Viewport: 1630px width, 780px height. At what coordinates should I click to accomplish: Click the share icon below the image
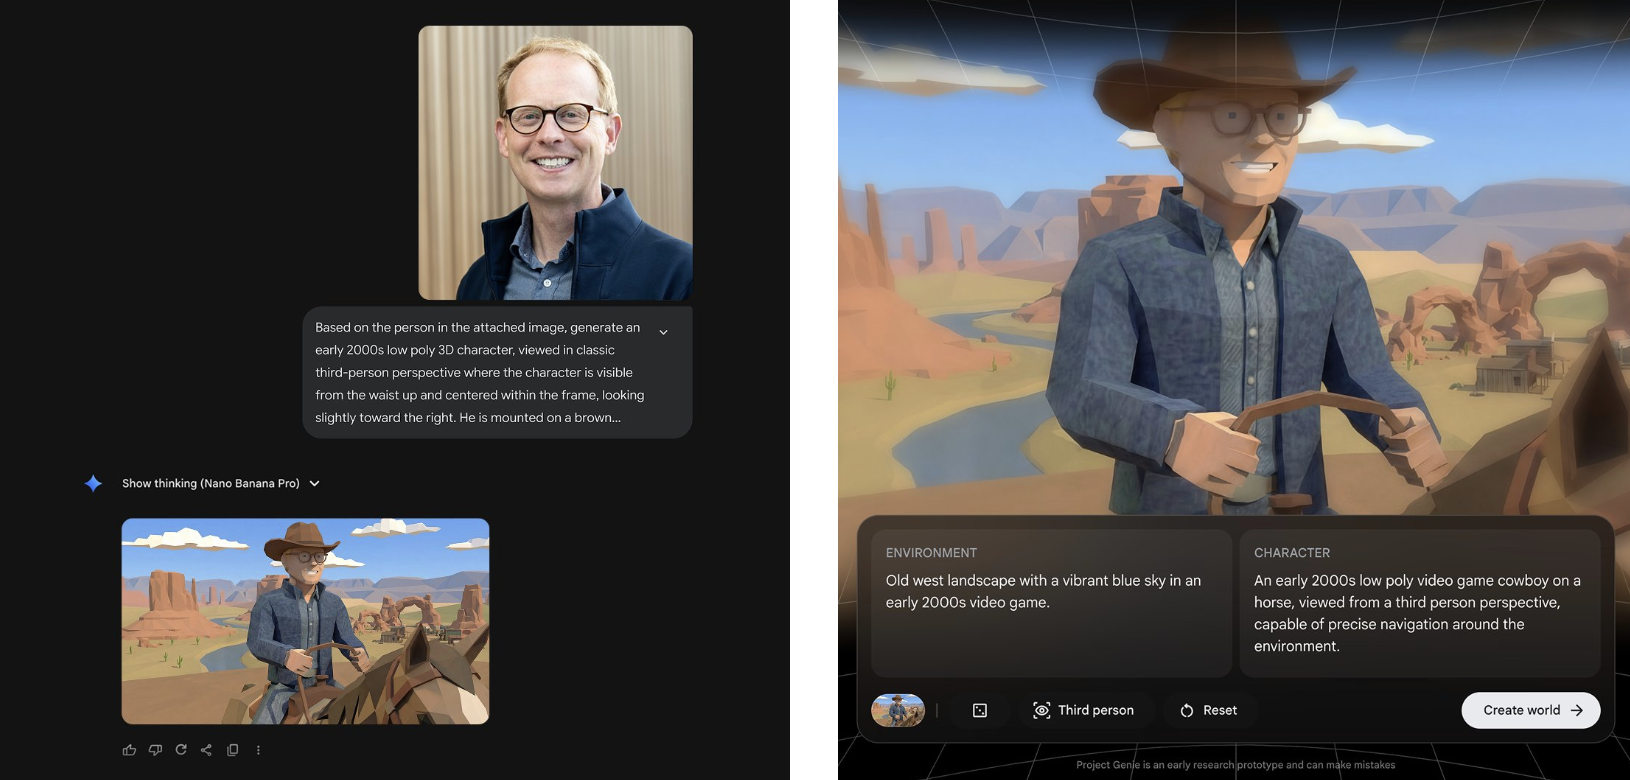206,750
